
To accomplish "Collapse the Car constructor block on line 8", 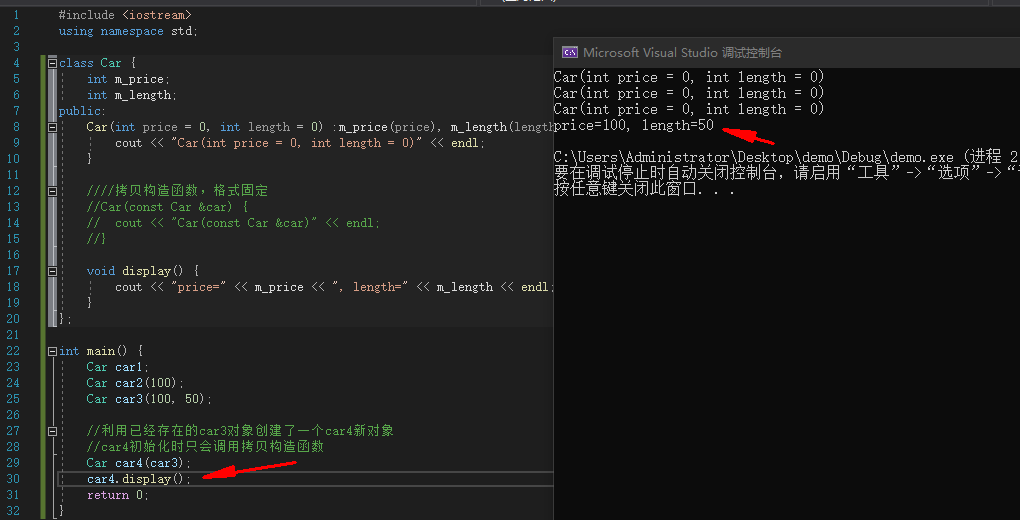I will click(x=79, y=127).
